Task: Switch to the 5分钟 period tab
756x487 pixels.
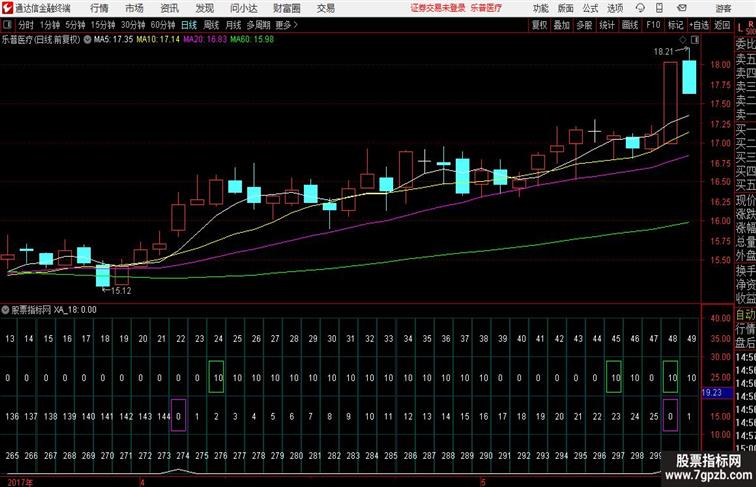Action: point(75,25)
